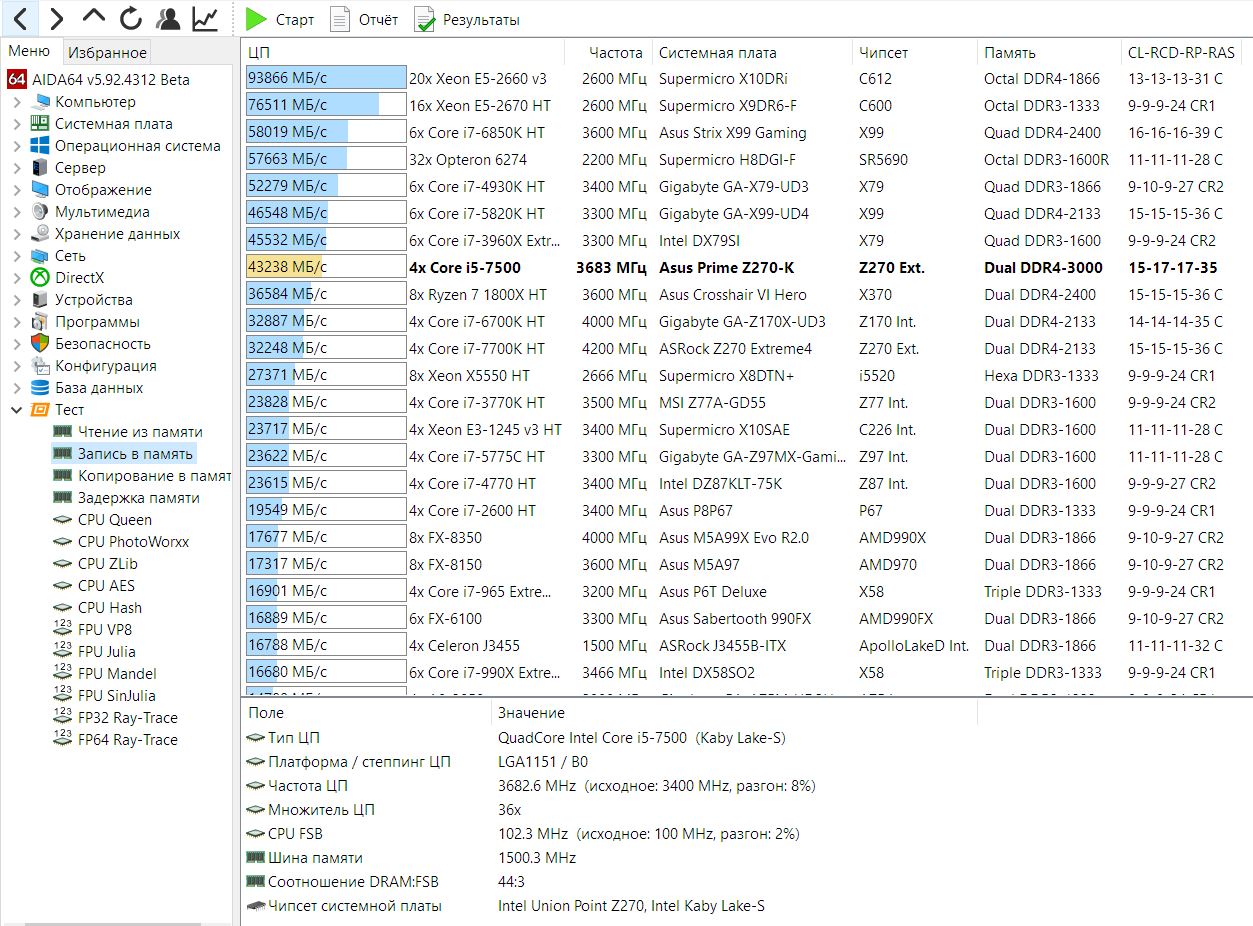Select the Программы icon in tree
Screen dimensions: 1253x926
point(40,322)
